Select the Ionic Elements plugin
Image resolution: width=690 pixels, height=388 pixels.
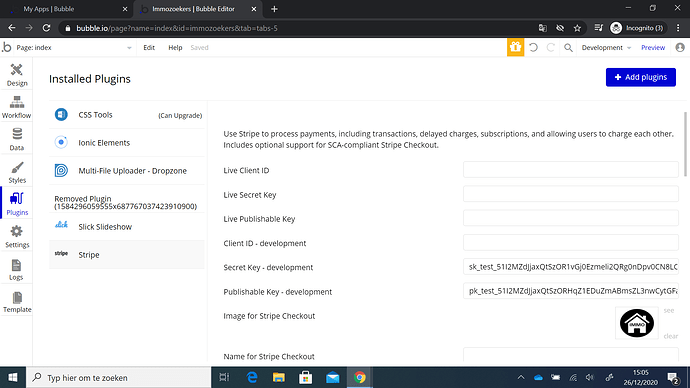pos(127,143)
